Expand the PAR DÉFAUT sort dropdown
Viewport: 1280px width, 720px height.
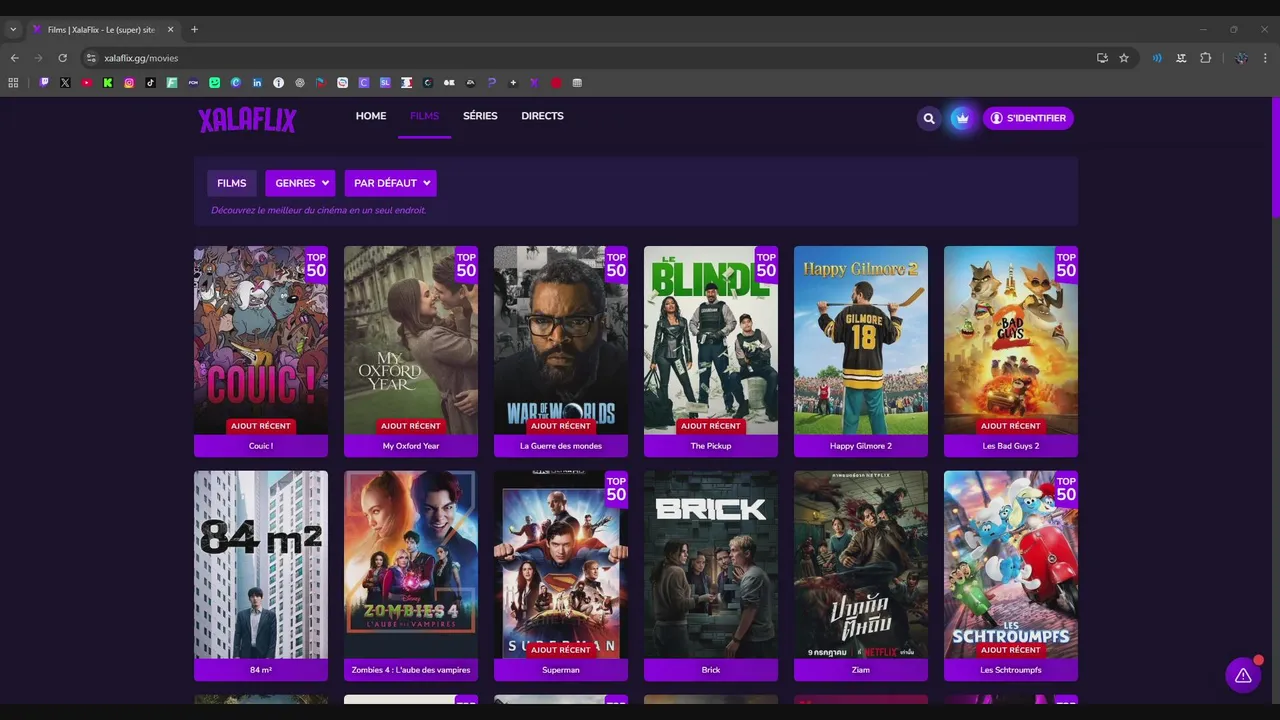tap(390, 183)
